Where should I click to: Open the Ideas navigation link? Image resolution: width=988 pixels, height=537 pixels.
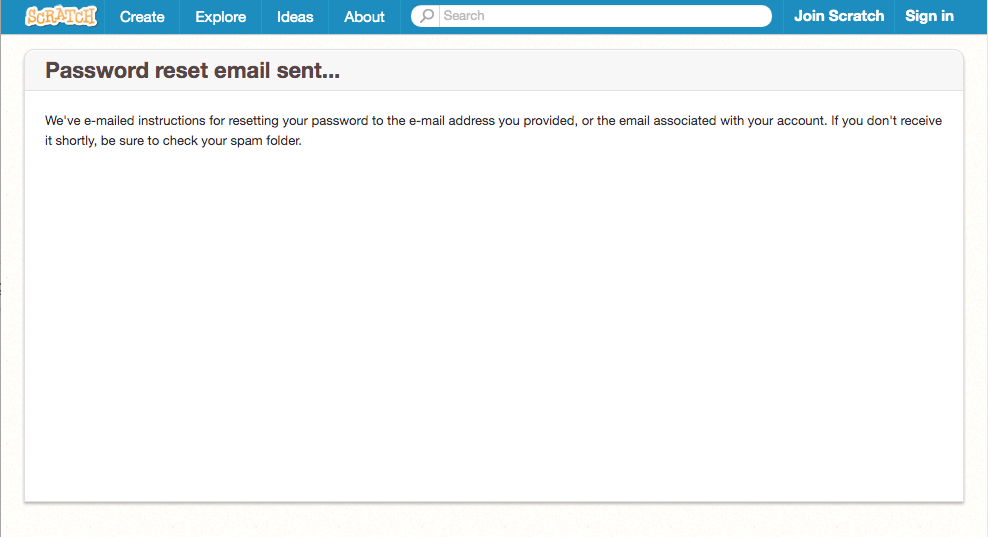295,17
